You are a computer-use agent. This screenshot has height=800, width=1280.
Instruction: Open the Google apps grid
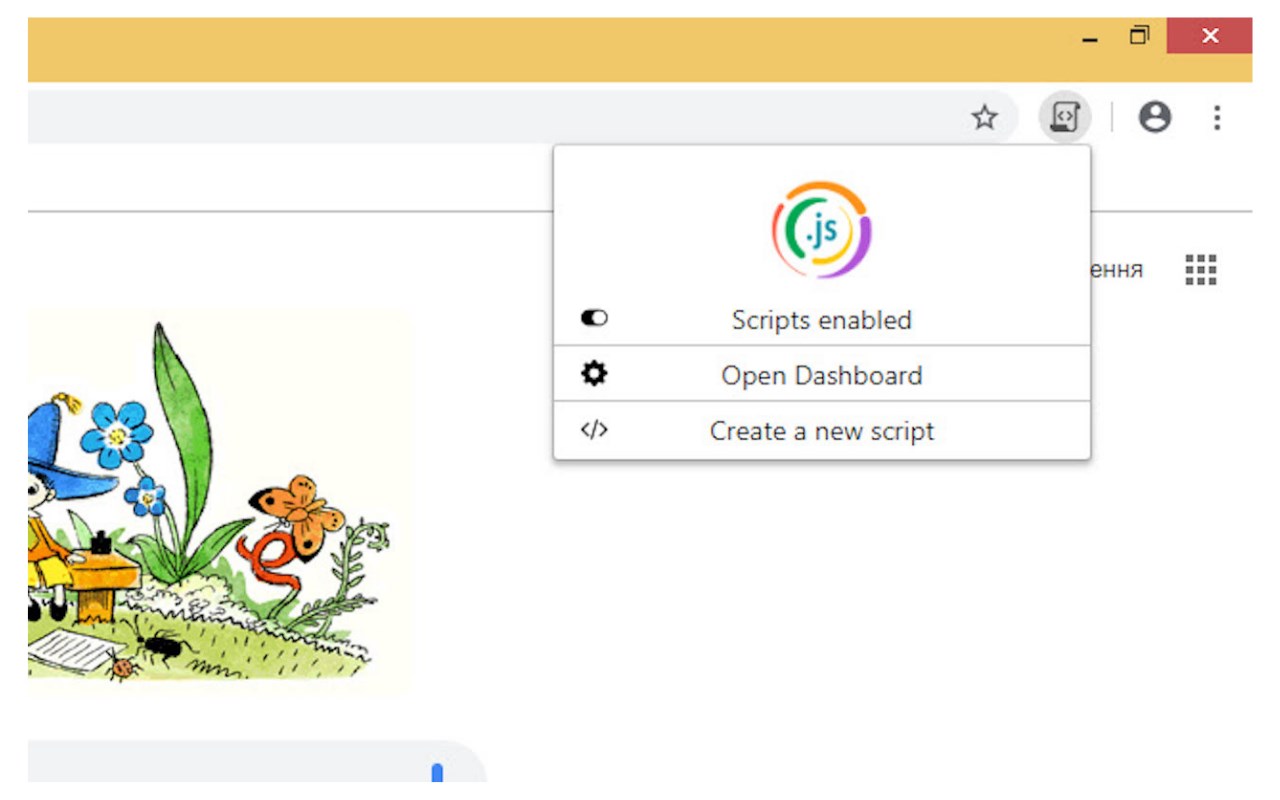click(1200, 269)
